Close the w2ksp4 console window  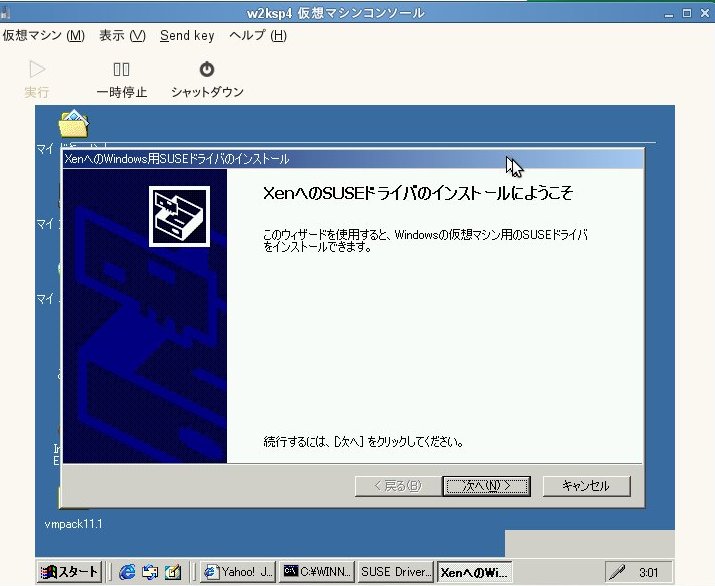(x=705, y=14)
